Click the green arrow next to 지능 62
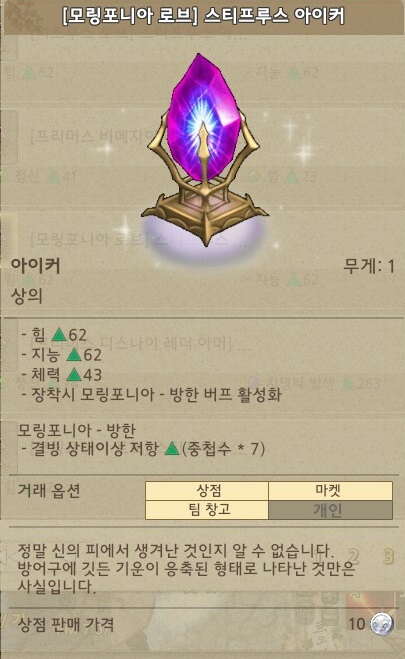The width and height of the screenshot is (405, 659). pos(74,354)
